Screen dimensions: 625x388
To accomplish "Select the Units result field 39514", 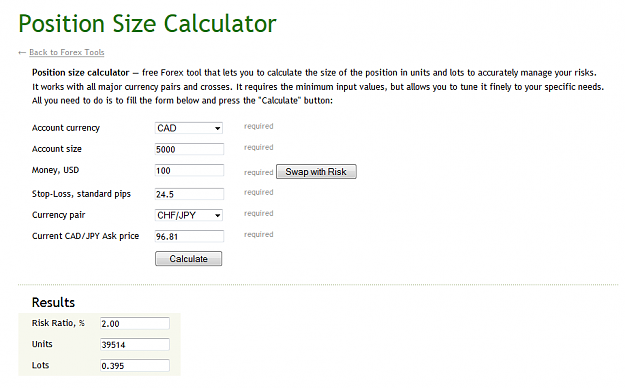I will [x=135, y=345].
